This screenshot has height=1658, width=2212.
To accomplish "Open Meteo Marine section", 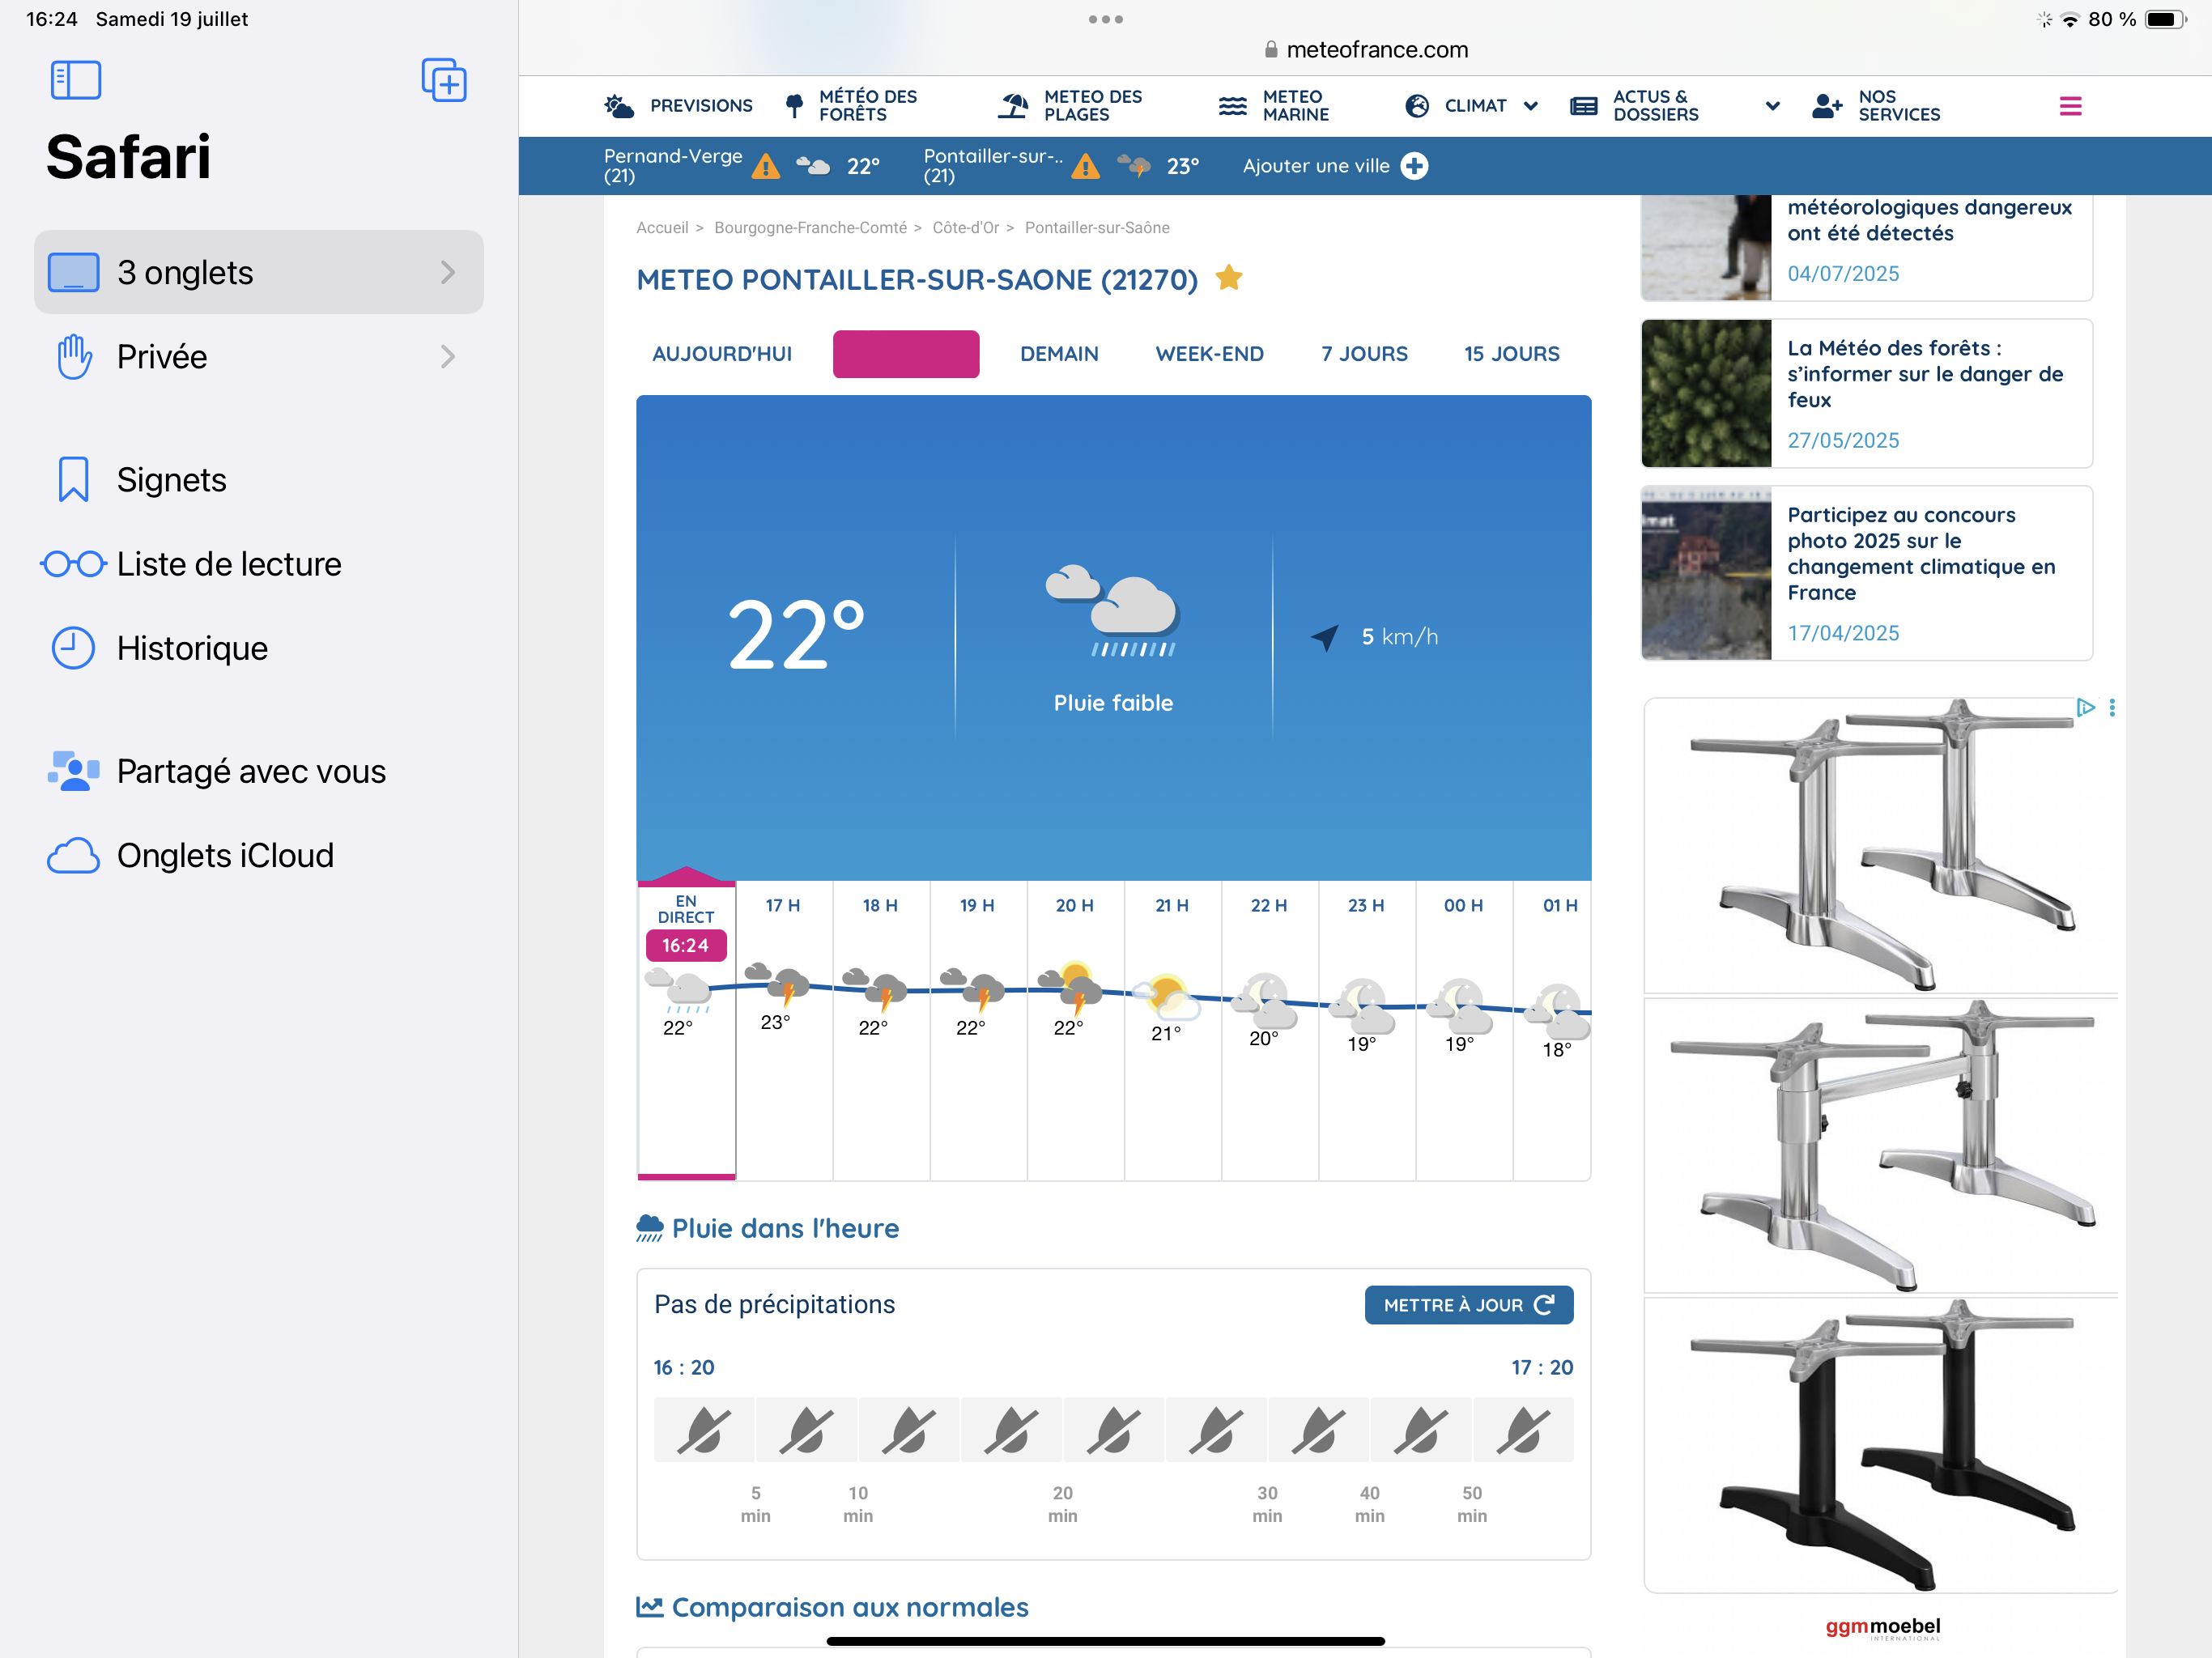I will [x=1274, y=106].
